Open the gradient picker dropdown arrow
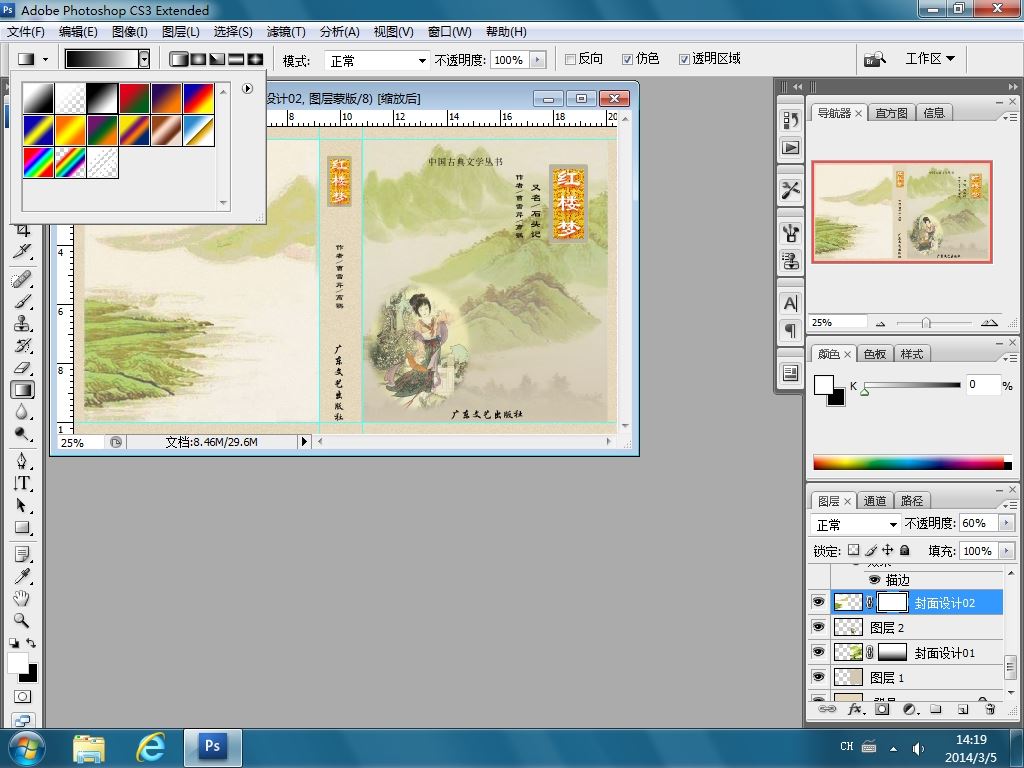 coord(144,59)
